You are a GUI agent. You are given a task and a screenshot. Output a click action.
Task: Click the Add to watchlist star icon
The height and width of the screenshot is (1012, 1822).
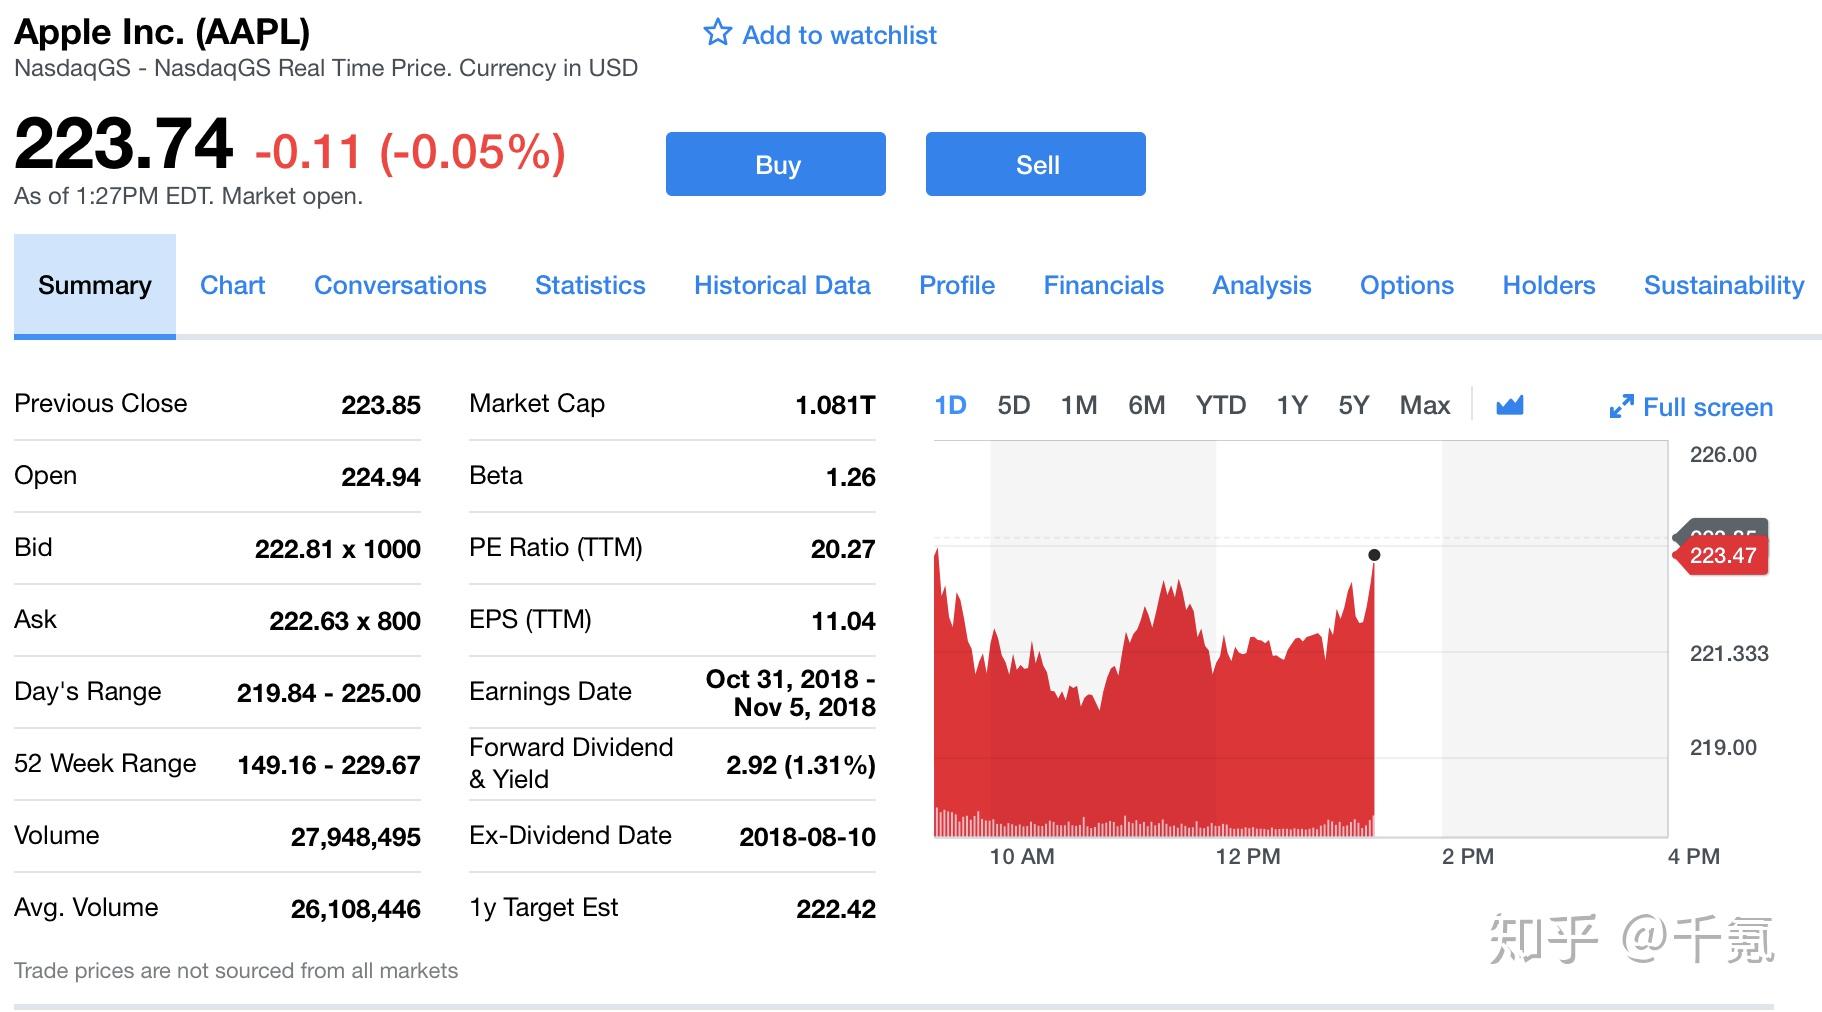[x=717, y=33]
